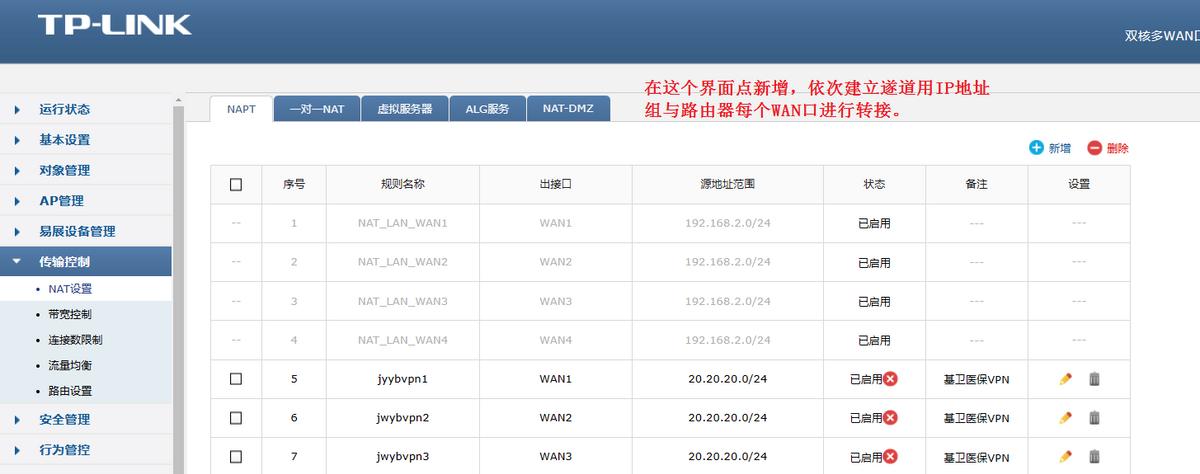The width and height of the screenshot is (1200, 474).
Task: Disable jwybvpn2 via red X status icon
Action: pyautogui.click(x=890, y=417)
